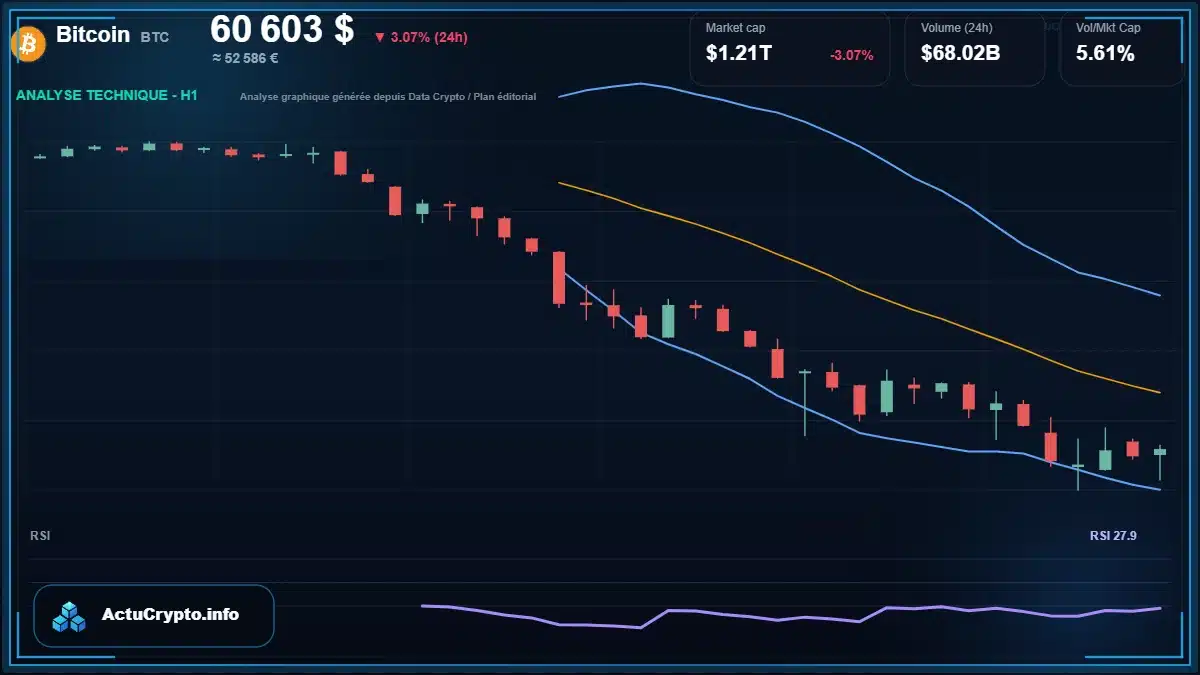Click the $1.21T market cap value
Screen dimensions: 1200x675
[738, 54]
